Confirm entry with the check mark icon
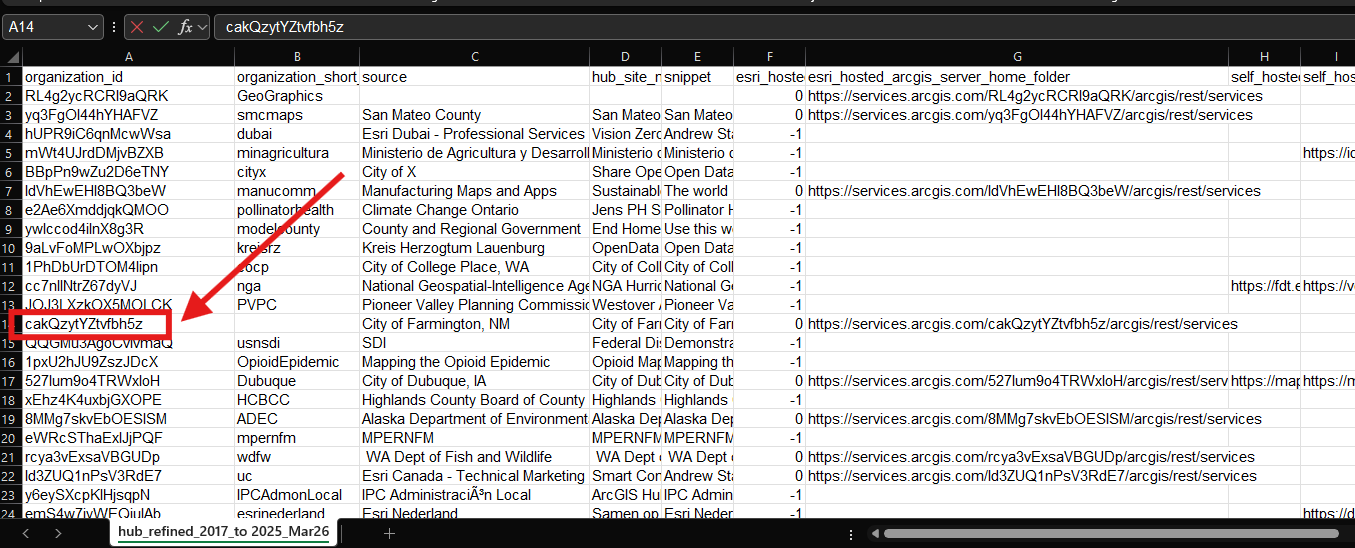The image size is (1355, 548). coord(160,27)
